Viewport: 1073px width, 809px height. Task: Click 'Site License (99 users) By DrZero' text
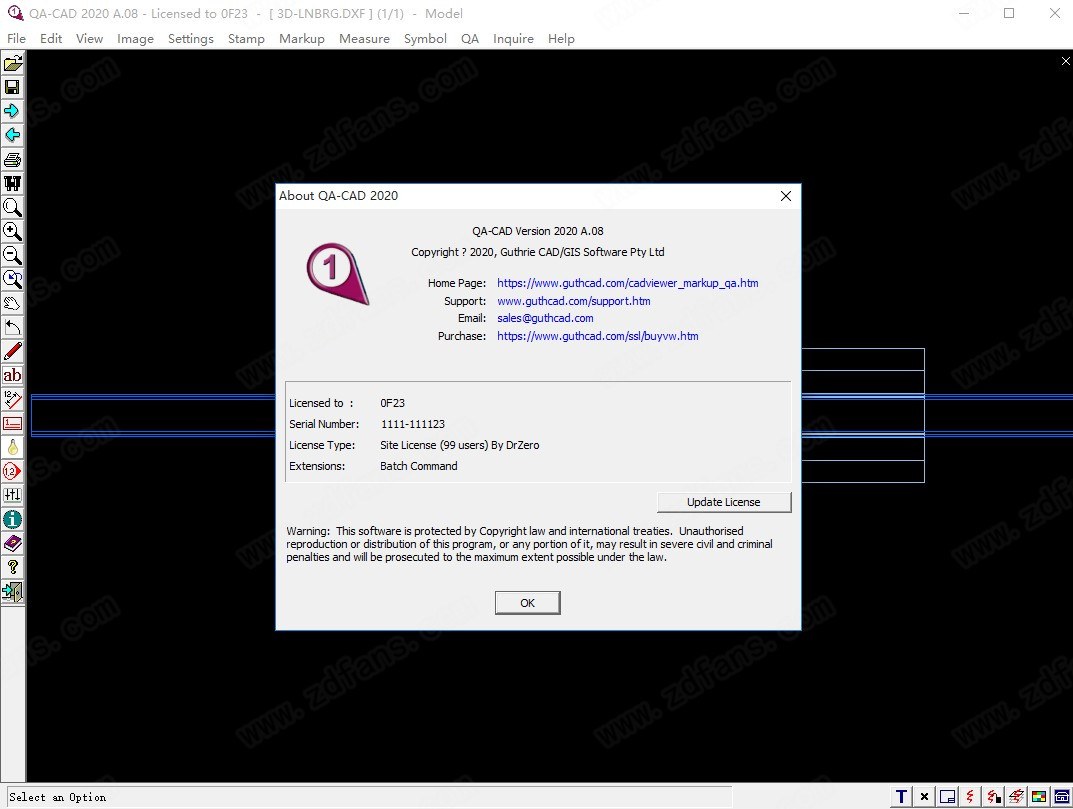(460, 446)
